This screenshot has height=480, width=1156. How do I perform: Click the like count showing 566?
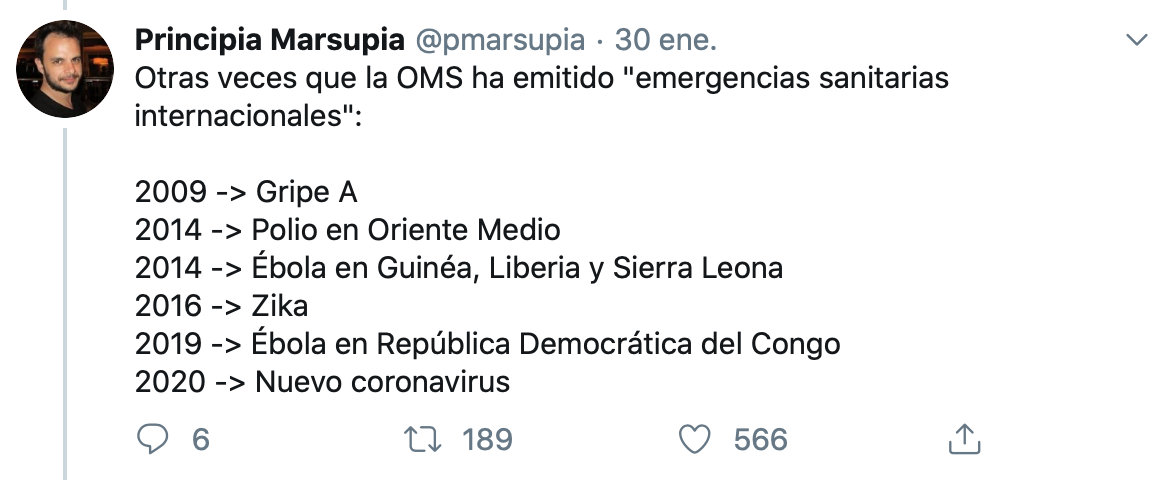760,439
